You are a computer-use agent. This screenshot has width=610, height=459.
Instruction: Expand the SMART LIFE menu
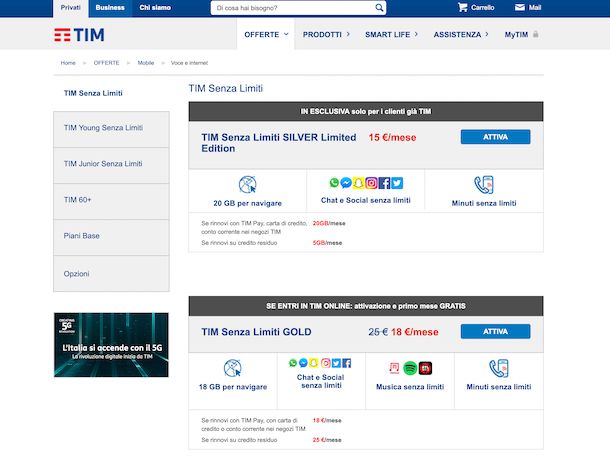click(392, 34)
